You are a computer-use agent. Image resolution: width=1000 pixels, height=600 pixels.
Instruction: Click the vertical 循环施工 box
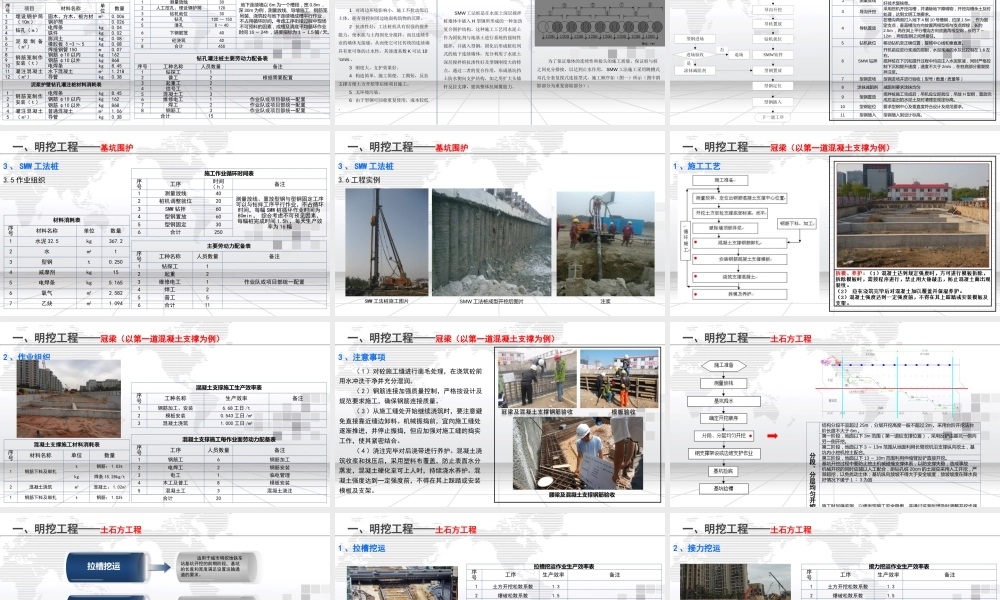point(686,240)
